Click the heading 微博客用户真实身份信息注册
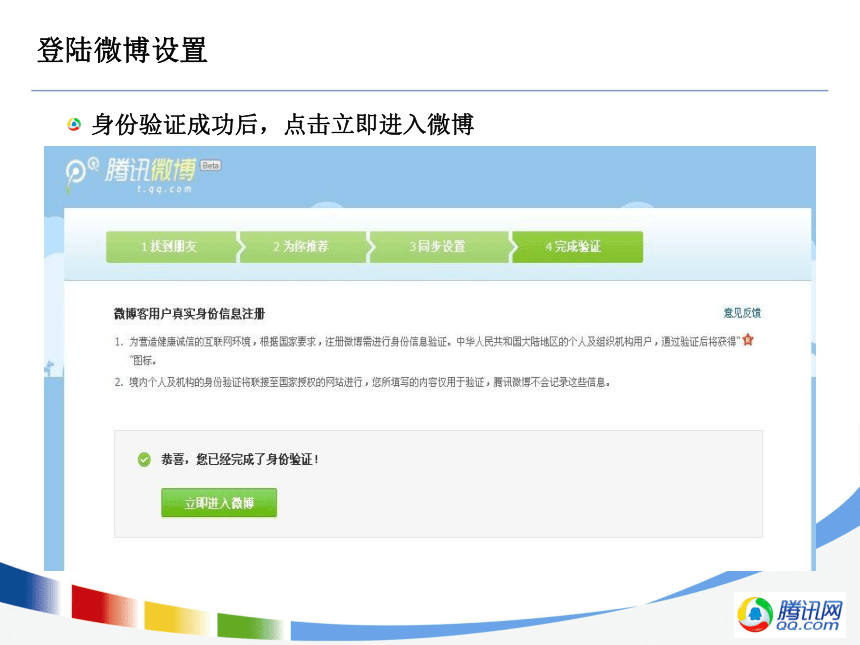 click(x=189, y=314)
